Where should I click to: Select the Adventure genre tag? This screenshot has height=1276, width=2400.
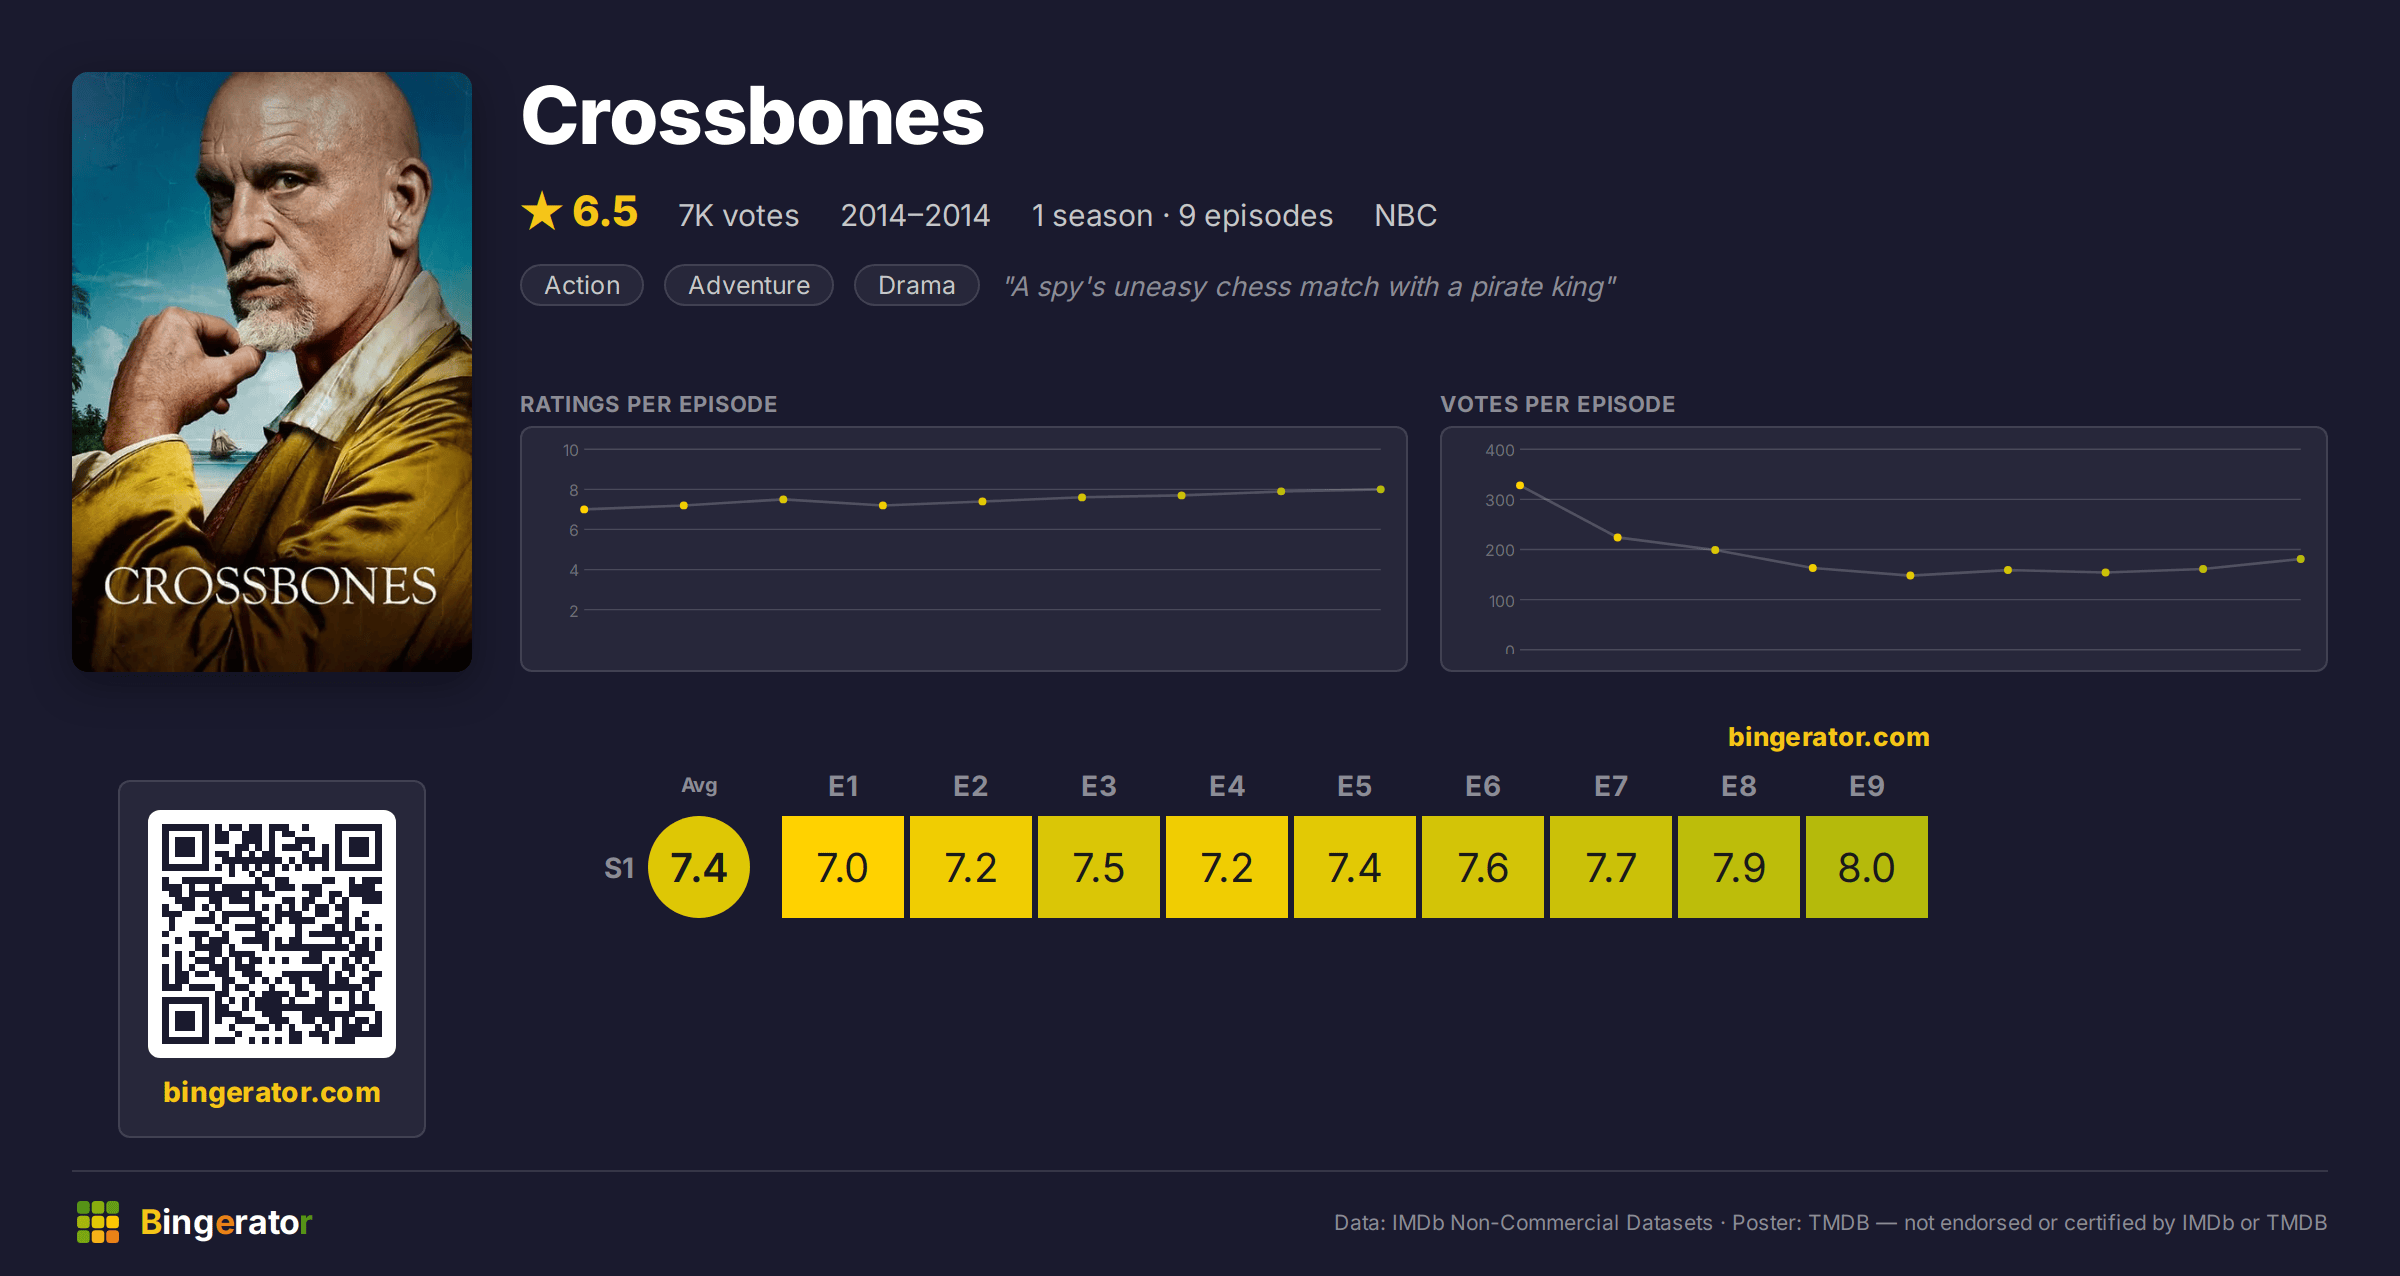[x=749, y=285]
